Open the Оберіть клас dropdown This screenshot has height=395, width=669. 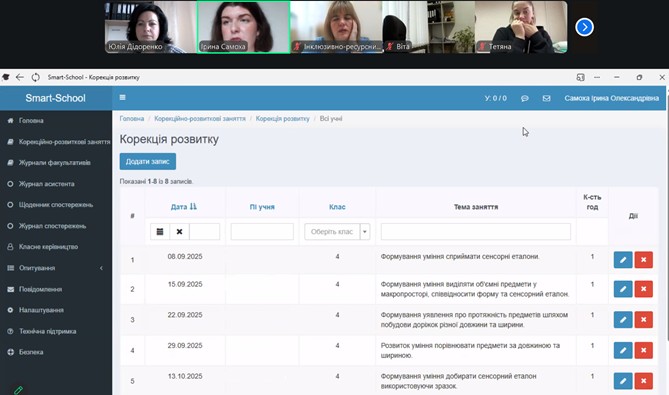click(337, 232)
